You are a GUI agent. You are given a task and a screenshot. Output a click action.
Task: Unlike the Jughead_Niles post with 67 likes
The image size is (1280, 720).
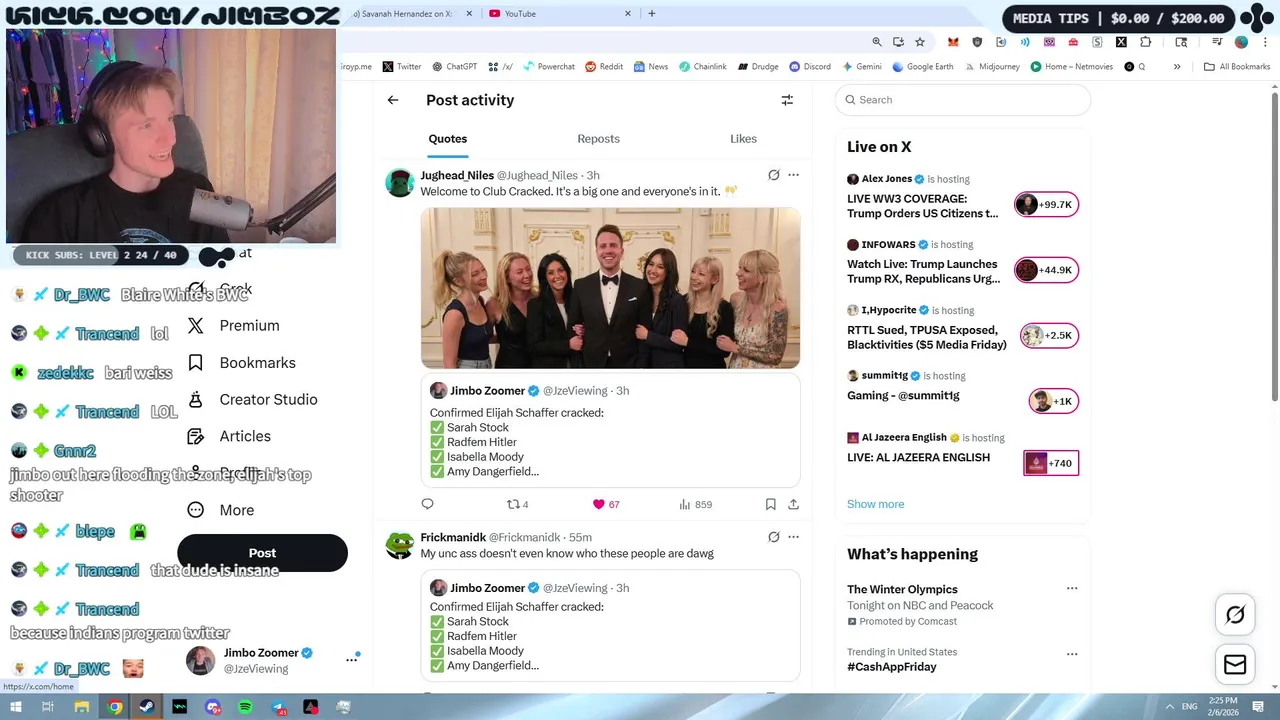(605, 504)
